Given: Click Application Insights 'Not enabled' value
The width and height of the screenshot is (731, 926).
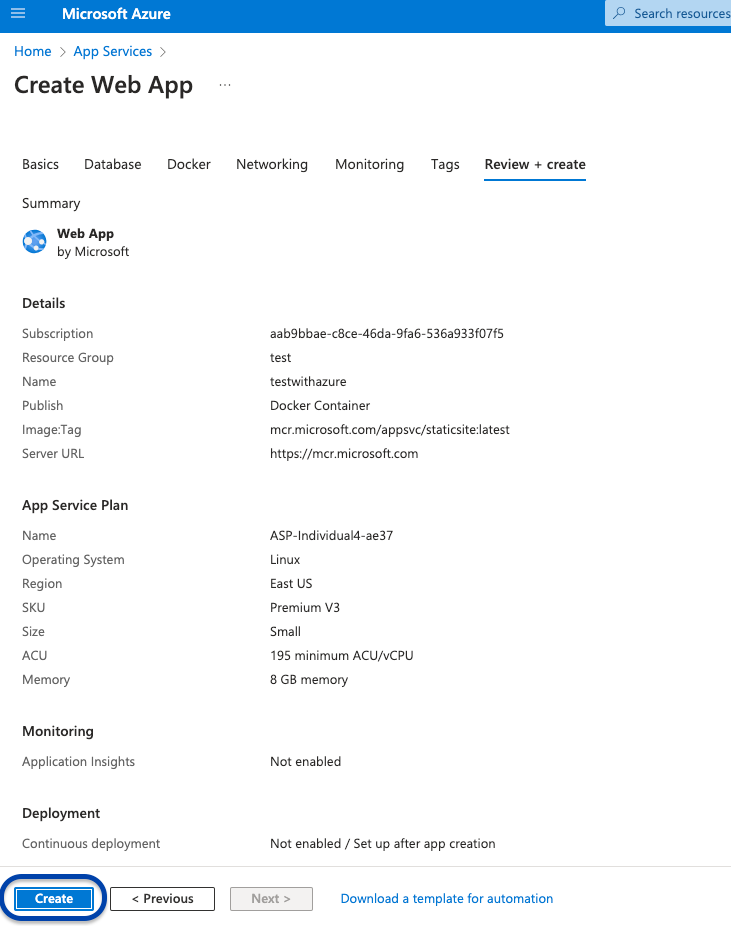Looking at the screenshot, I should tap(305, 762).
